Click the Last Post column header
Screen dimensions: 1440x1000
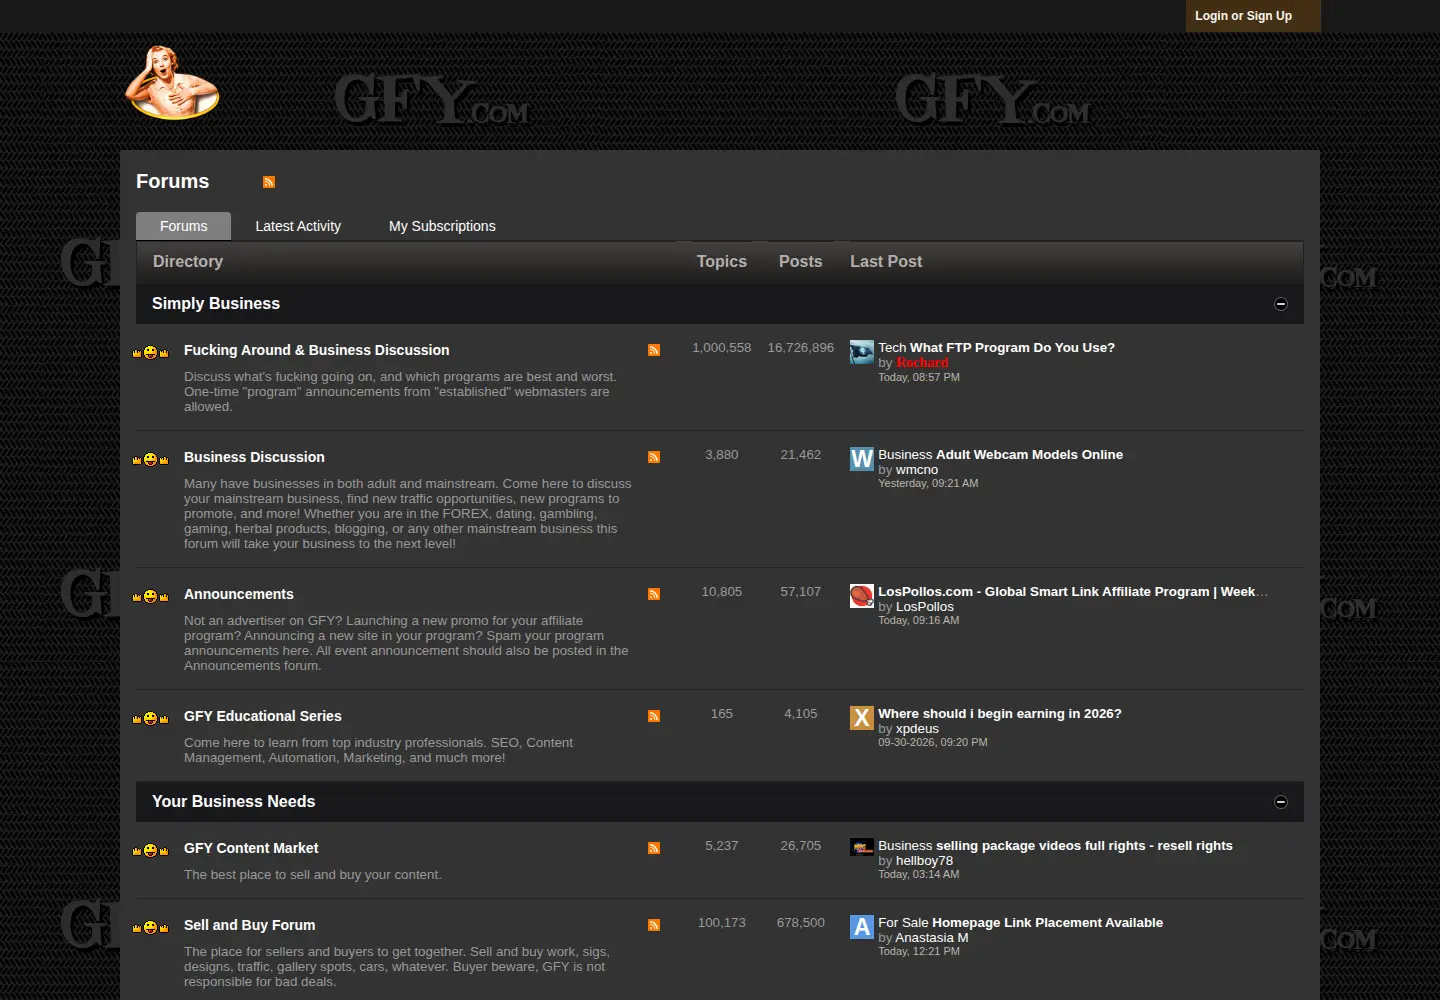886,262
